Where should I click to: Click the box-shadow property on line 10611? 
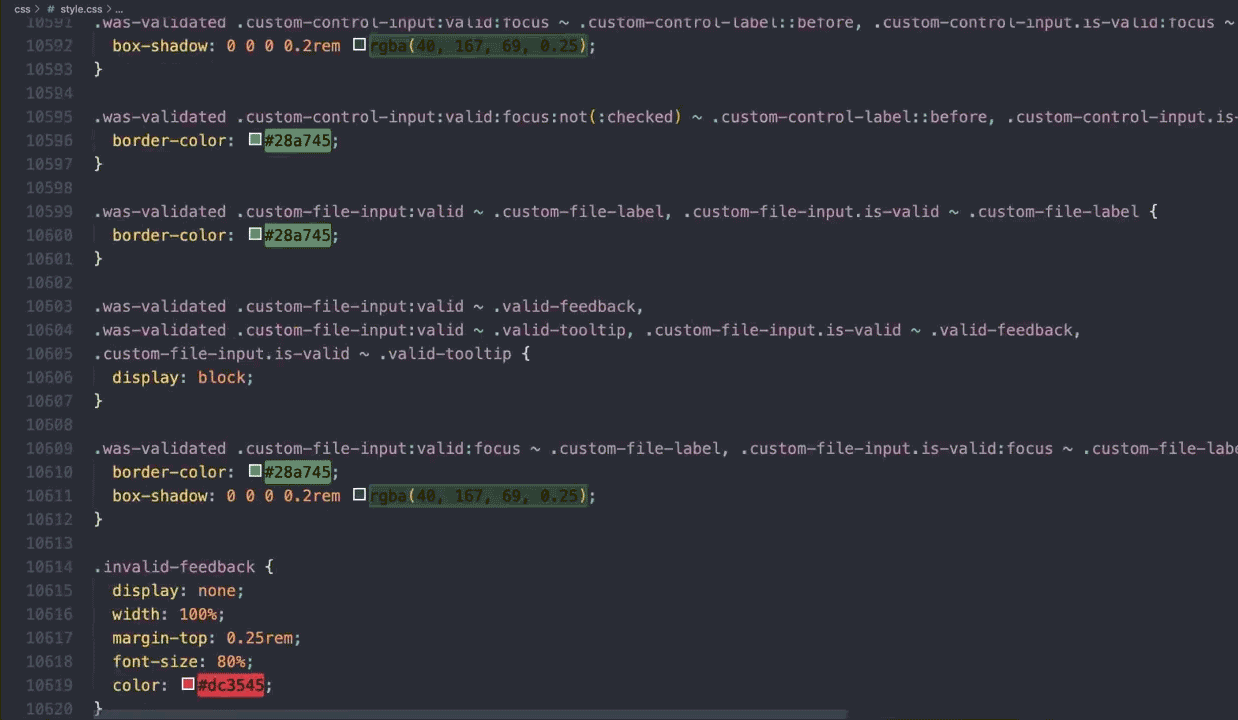(161, 495)
